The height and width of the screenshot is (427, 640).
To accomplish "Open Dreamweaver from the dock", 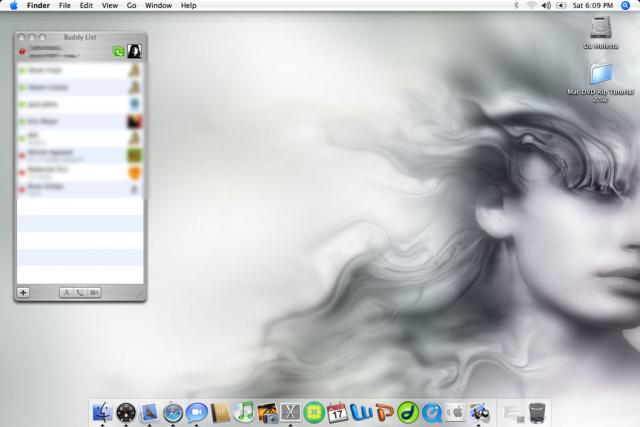I will point(408,413).
